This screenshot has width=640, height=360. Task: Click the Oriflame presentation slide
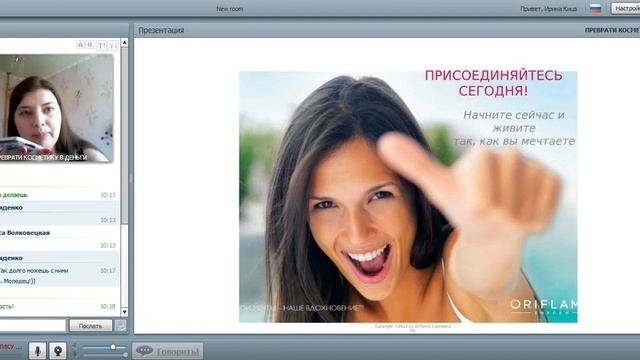[408, 197]
